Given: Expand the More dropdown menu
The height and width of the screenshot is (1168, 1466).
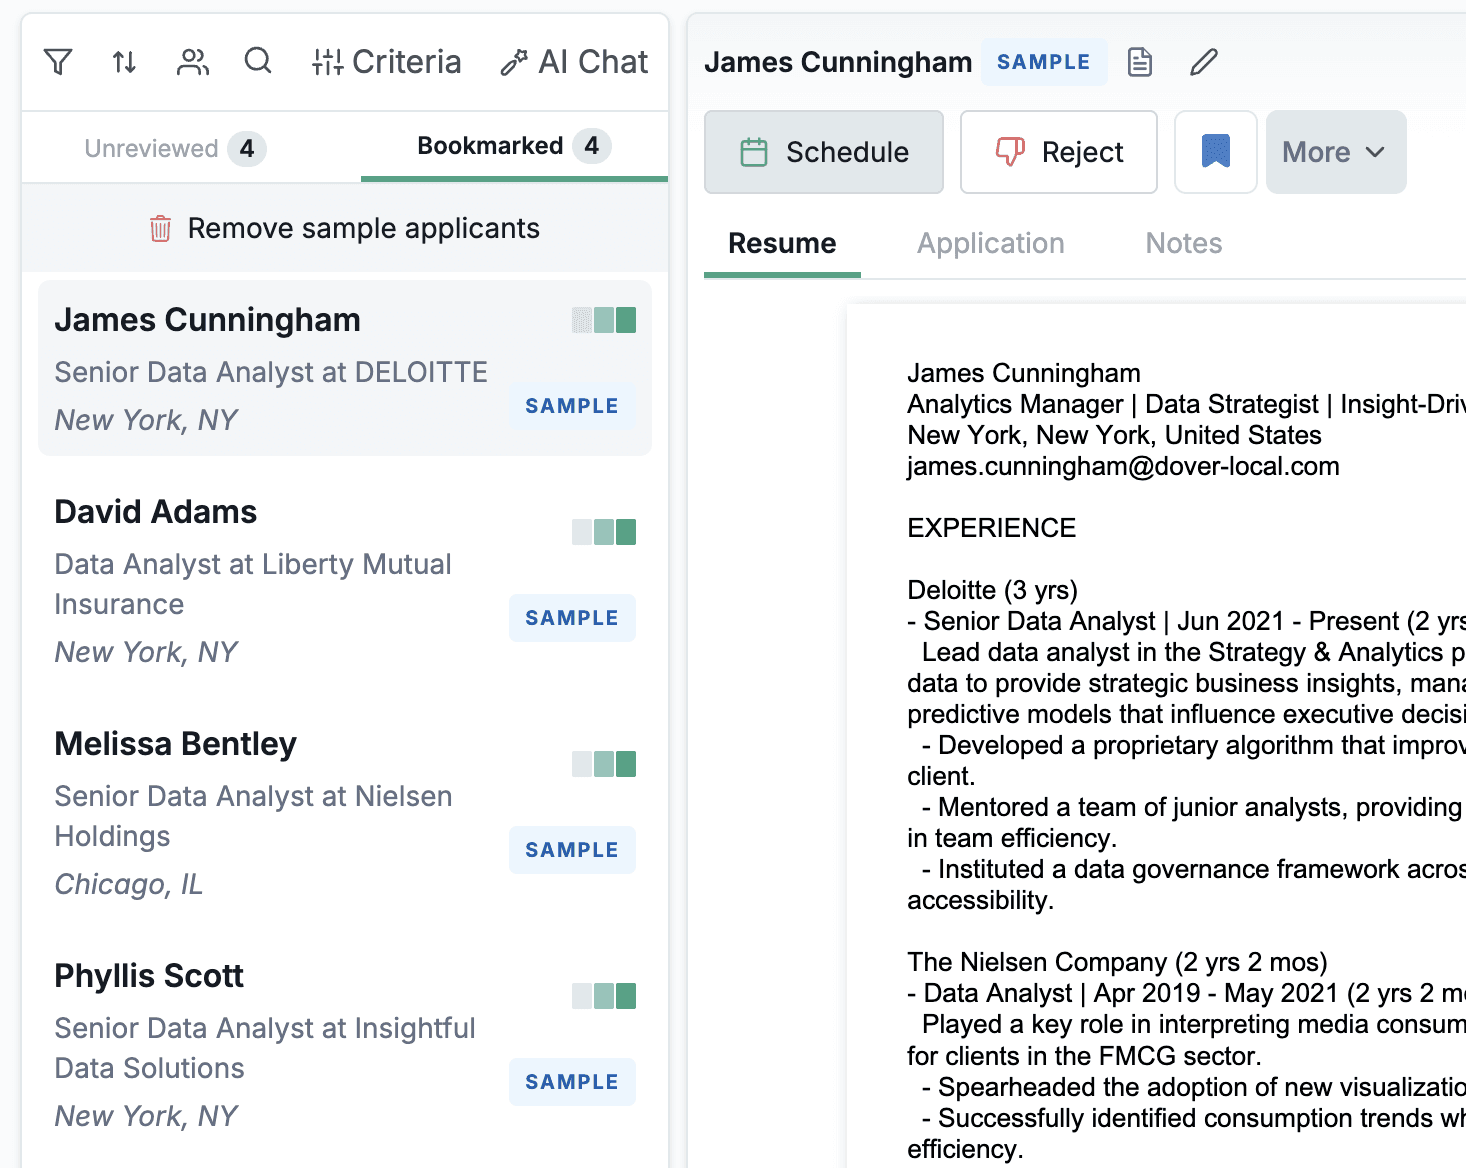Looking at the screenshot, I should tap(1335, 152).
